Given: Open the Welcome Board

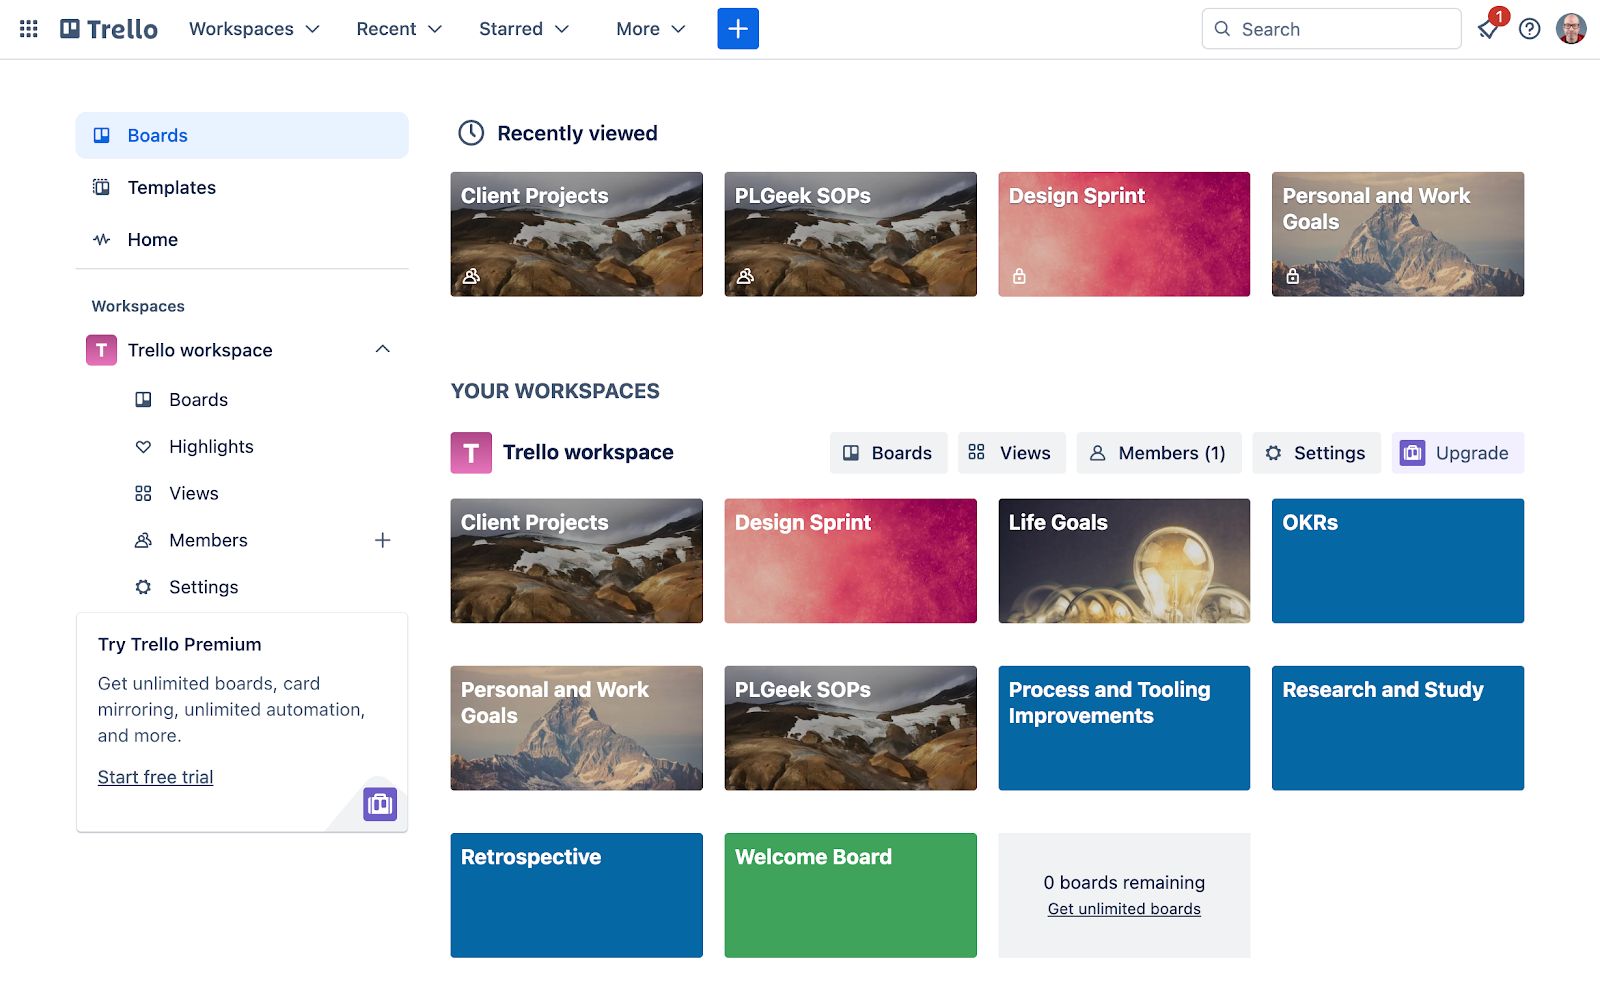Looking at the screenshot, I should (x=851, y=895).
